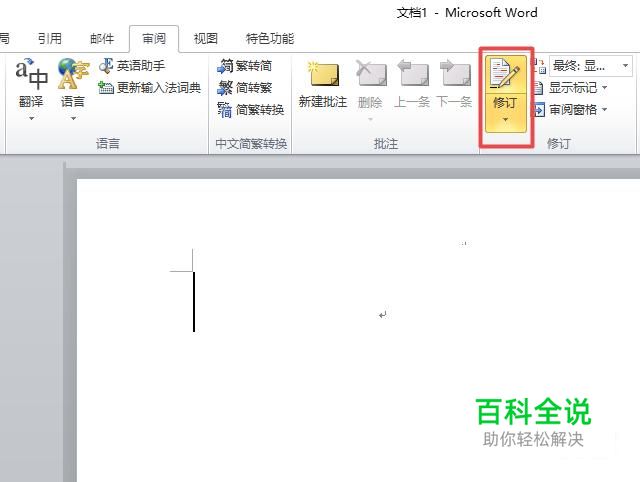Go to previous comment 上一条
640x482 pixels.
click(x=412, y=85)
